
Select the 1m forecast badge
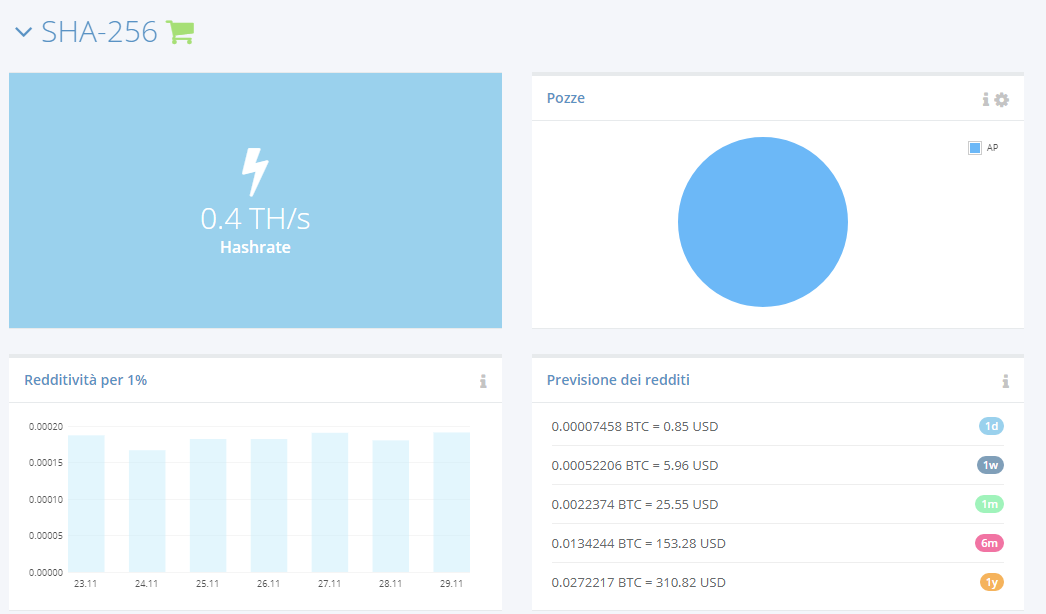(989, 504)
